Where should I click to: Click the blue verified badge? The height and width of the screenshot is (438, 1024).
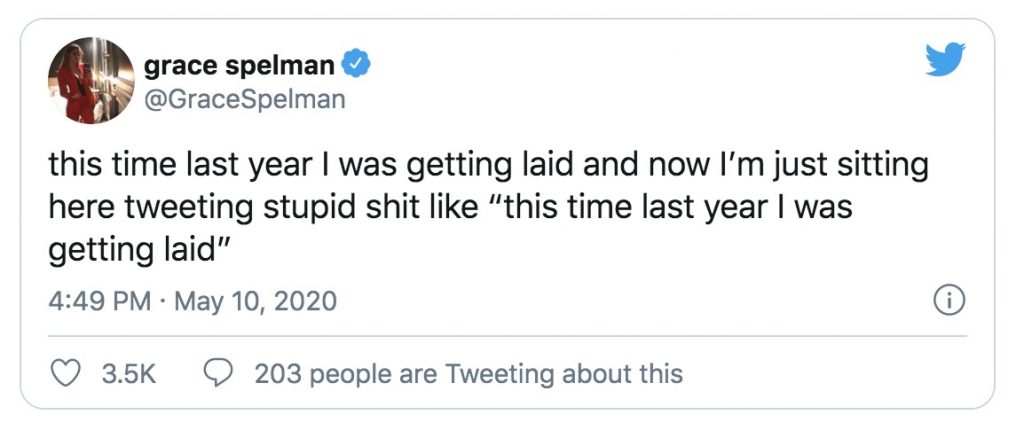point(357,66)
